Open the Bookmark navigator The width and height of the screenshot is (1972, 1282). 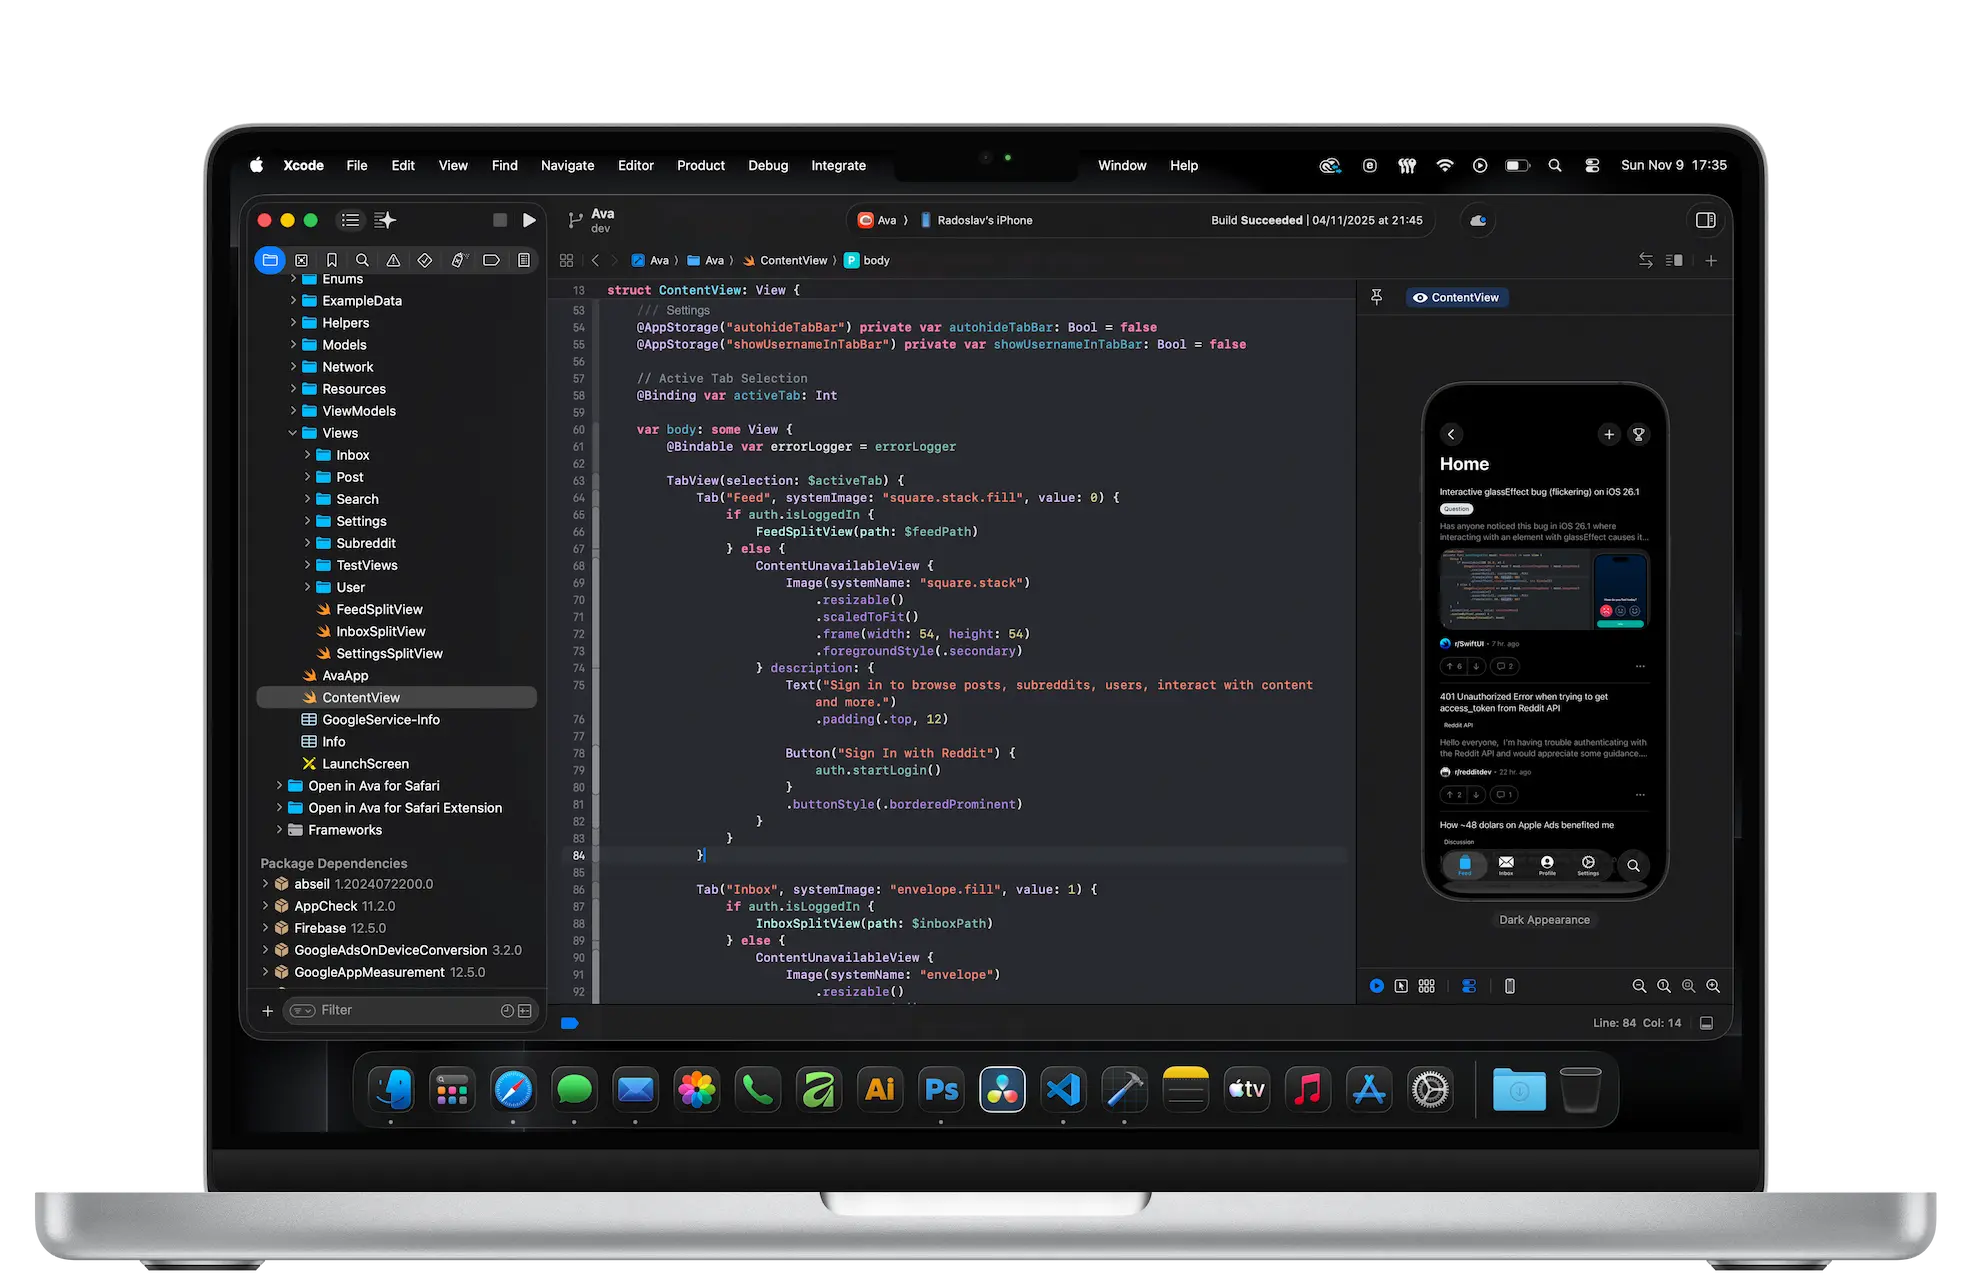(x=332, y=260)
